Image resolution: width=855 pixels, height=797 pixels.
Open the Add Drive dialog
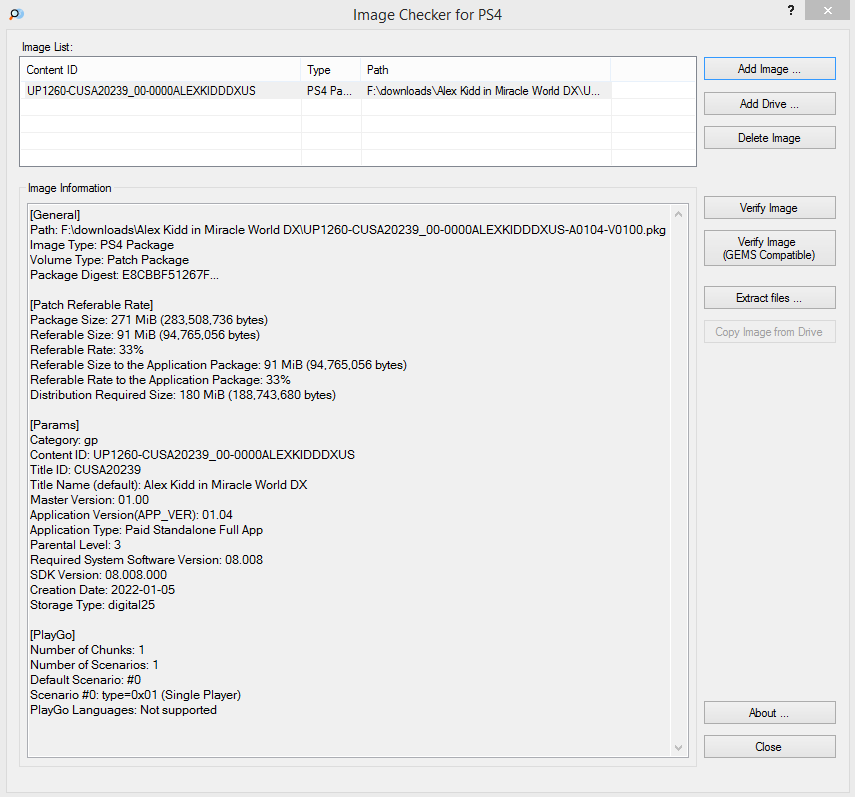[x=769, y=104]
